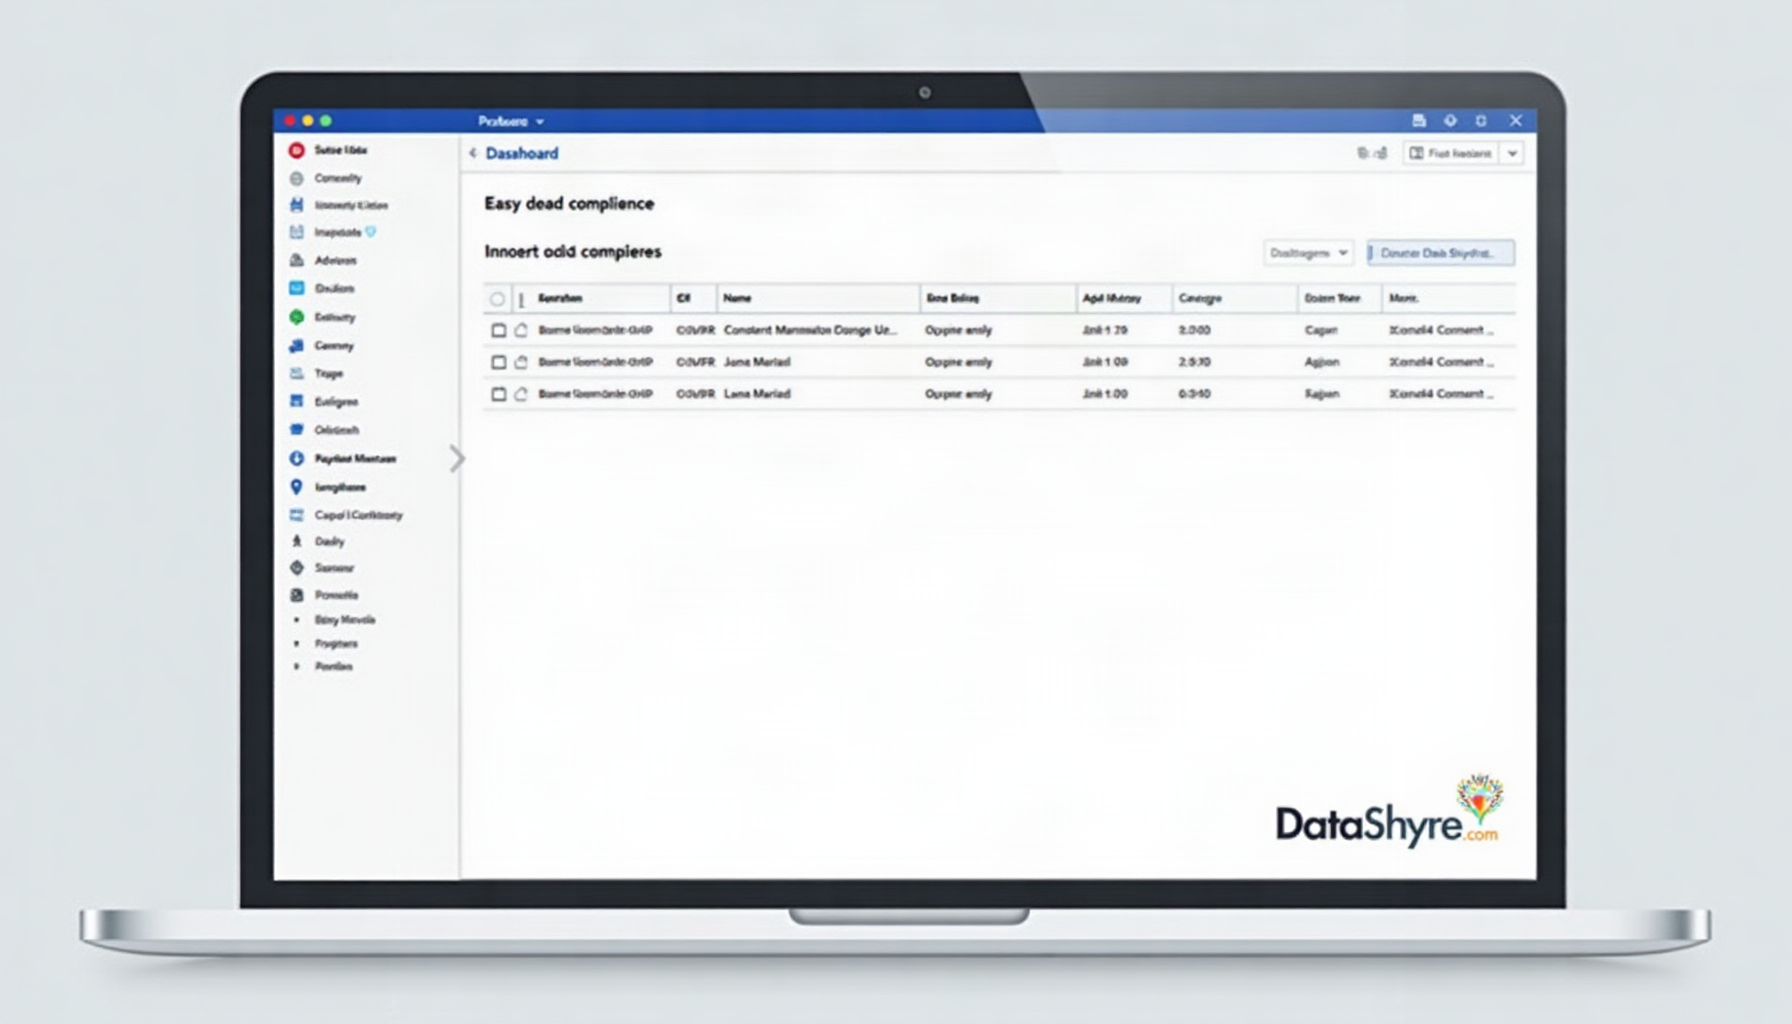1792x1024 pixels.
Task: Open the dropdown in the blue title bar
Action: pyautogui.click(x=511, y=121)
